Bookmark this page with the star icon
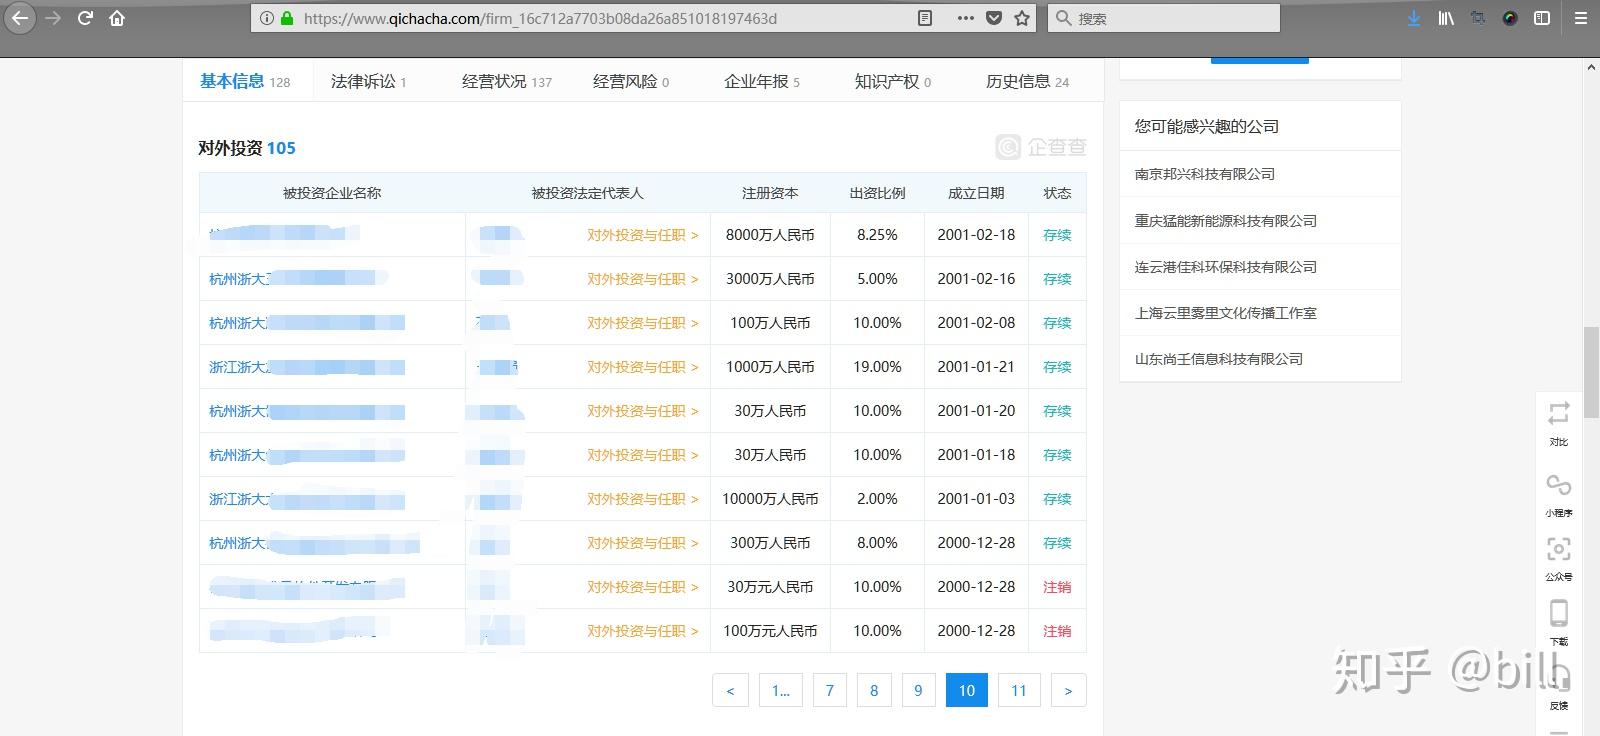The width and height of the screenshot is (1600, 736). pos(1022,18)
